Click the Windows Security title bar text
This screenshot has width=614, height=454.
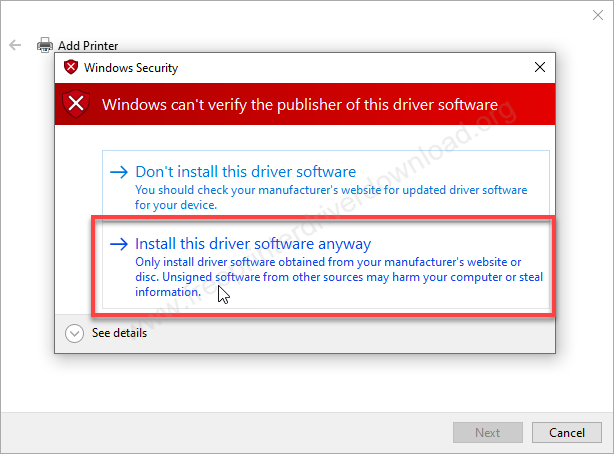pos(131,68)
